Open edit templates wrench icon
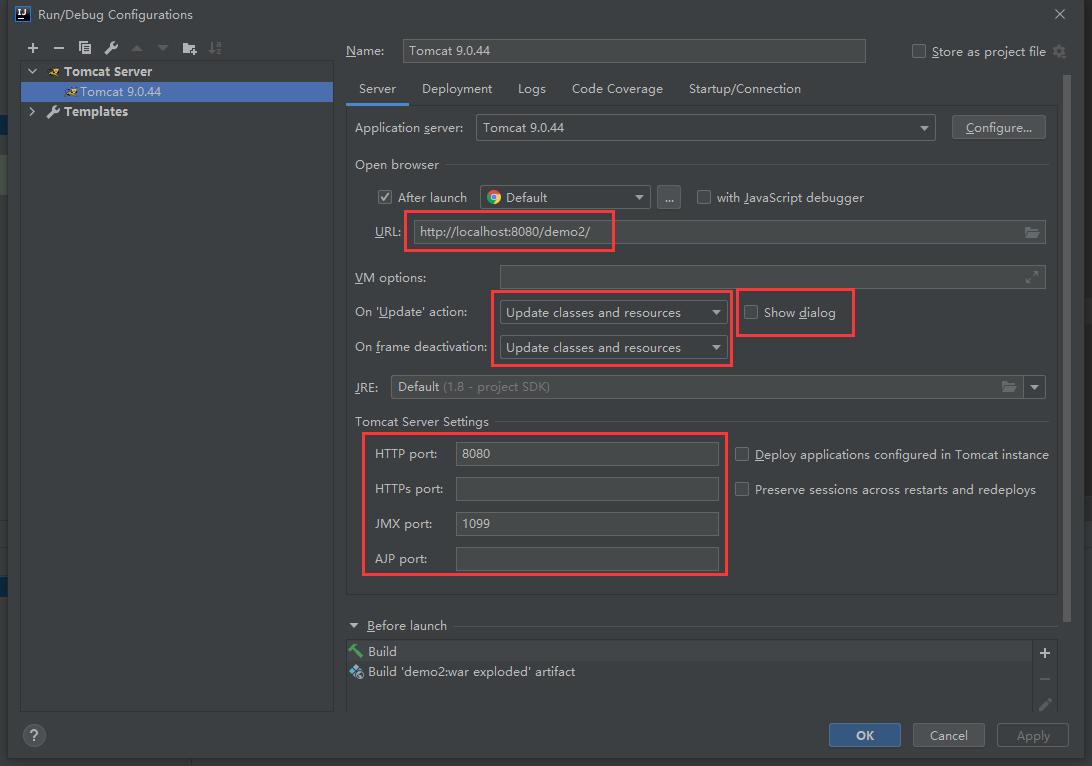The width and height of the screenshot is (1092, 766). coord(111,48)
